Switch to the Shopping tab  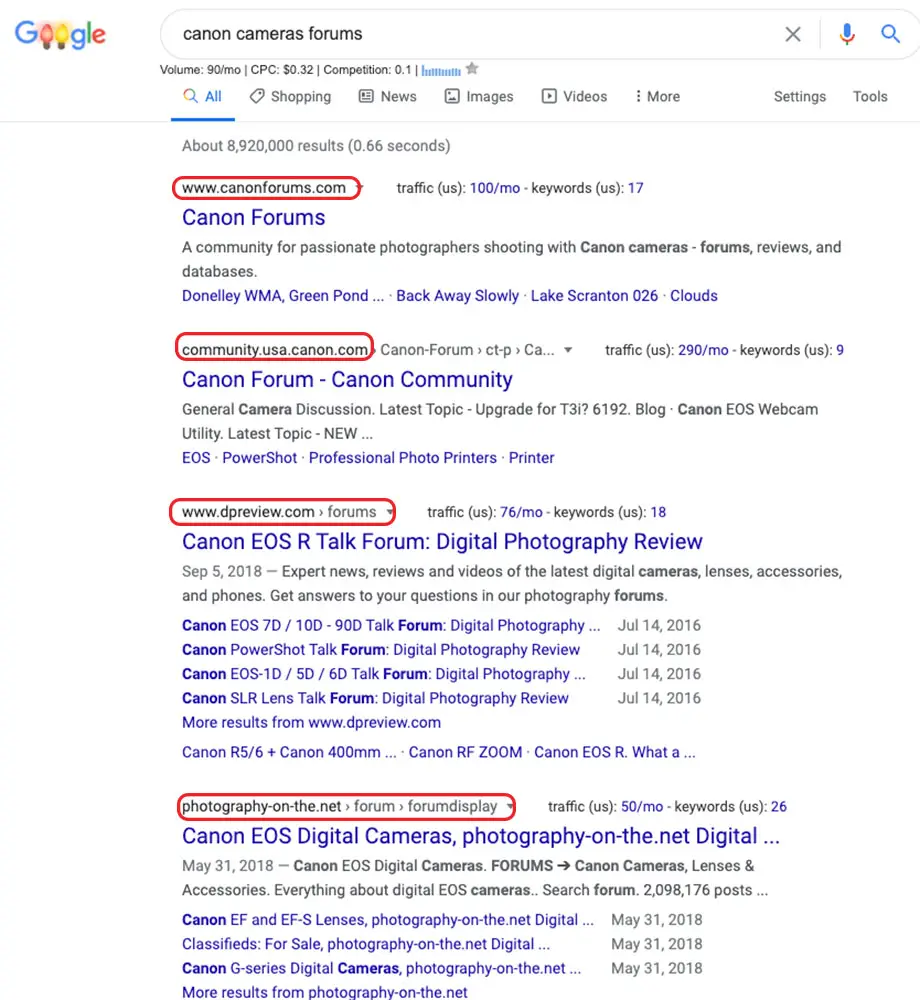tap(291, 96)
